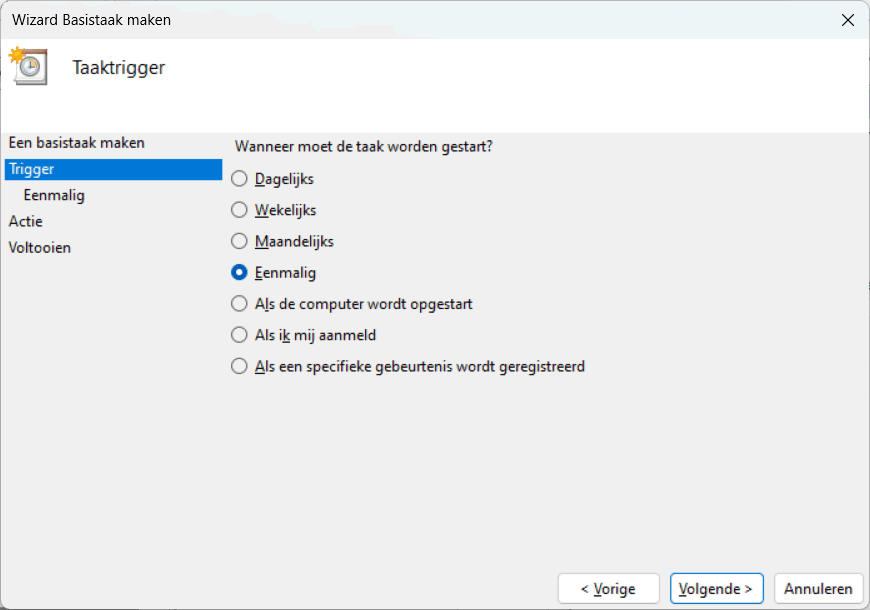The height and width of the screenshot is (610, 870).
Task: Cancel the wizard with Annuleren
Action: (x=818, y=589)
